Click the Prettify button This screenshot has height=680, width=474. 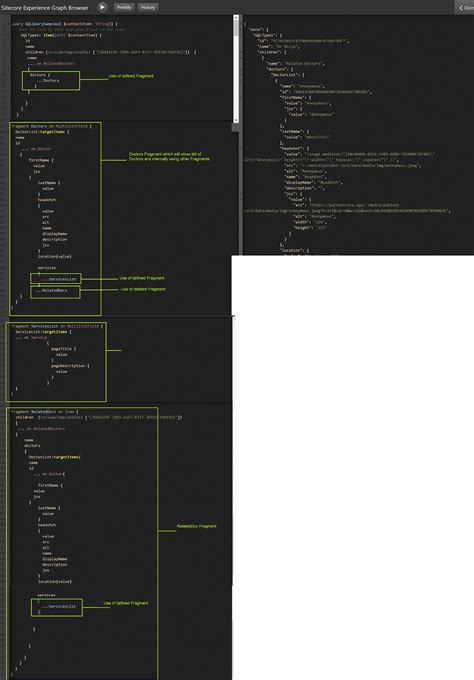[124, 7]
